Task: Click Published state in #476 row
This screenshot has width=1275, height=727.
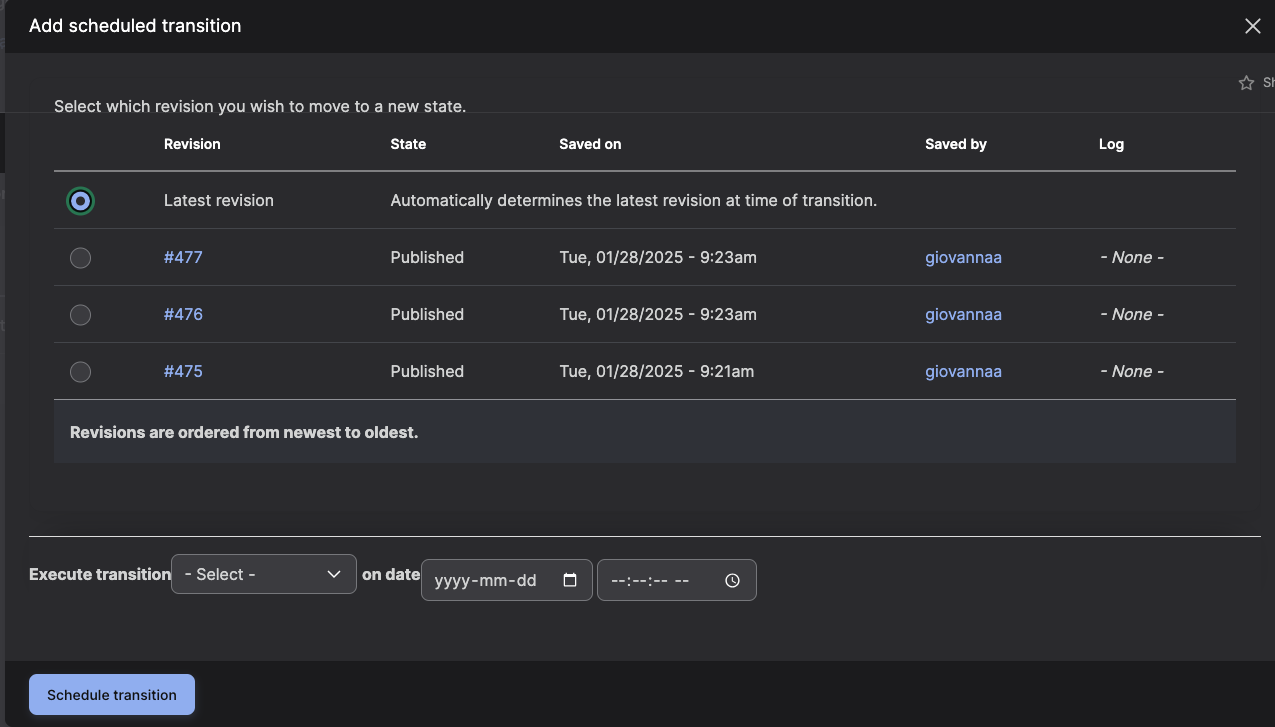Action: (x=427, y=314)
